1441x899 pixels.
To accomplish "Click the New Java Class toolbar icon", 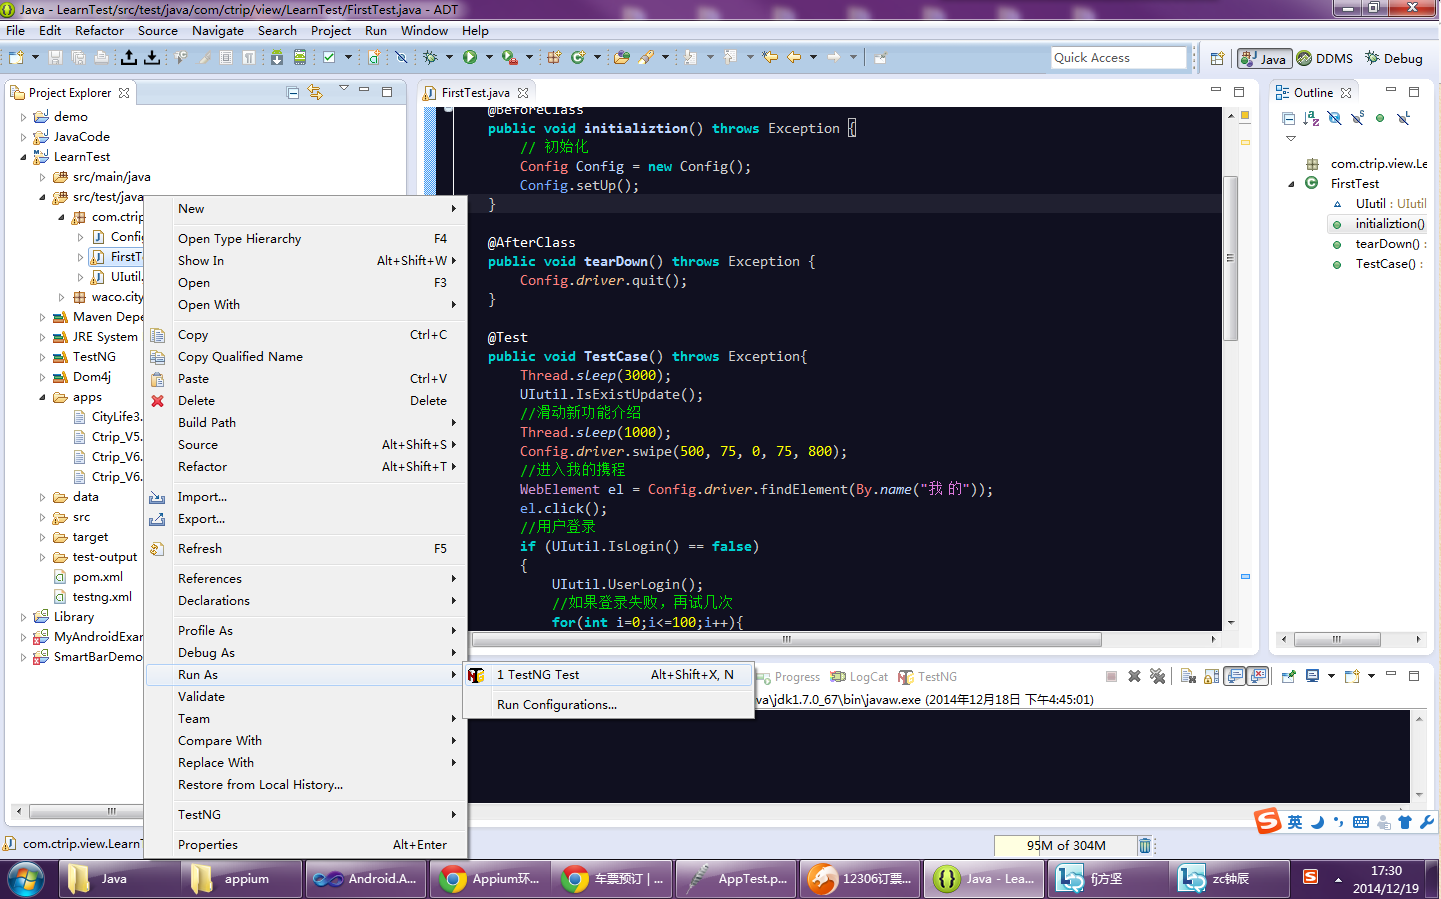I will click(x=578, y=58).
